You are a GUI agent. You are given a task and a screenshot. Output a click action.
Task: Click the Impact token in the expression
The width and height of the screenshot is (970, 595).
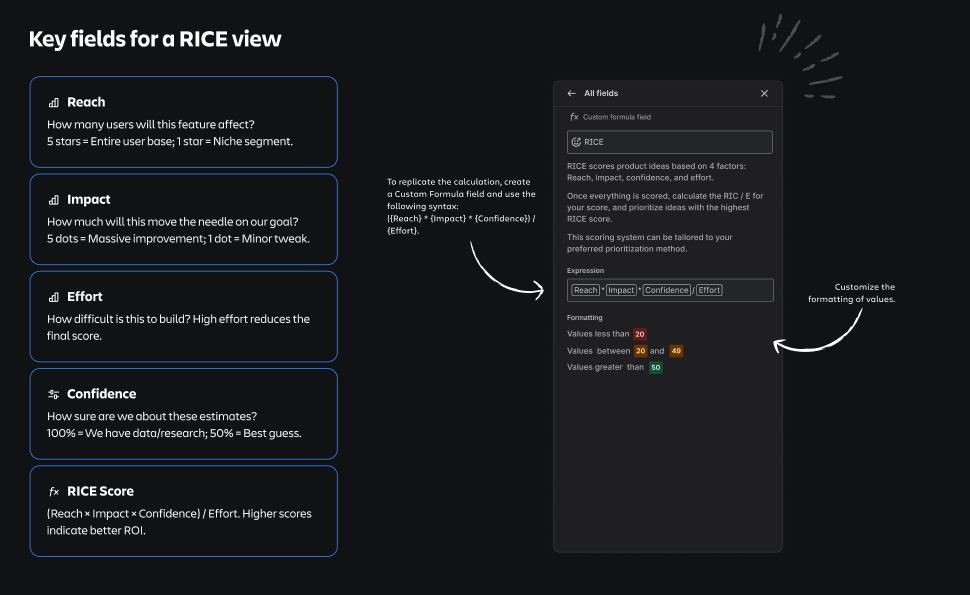click(621, 290)
